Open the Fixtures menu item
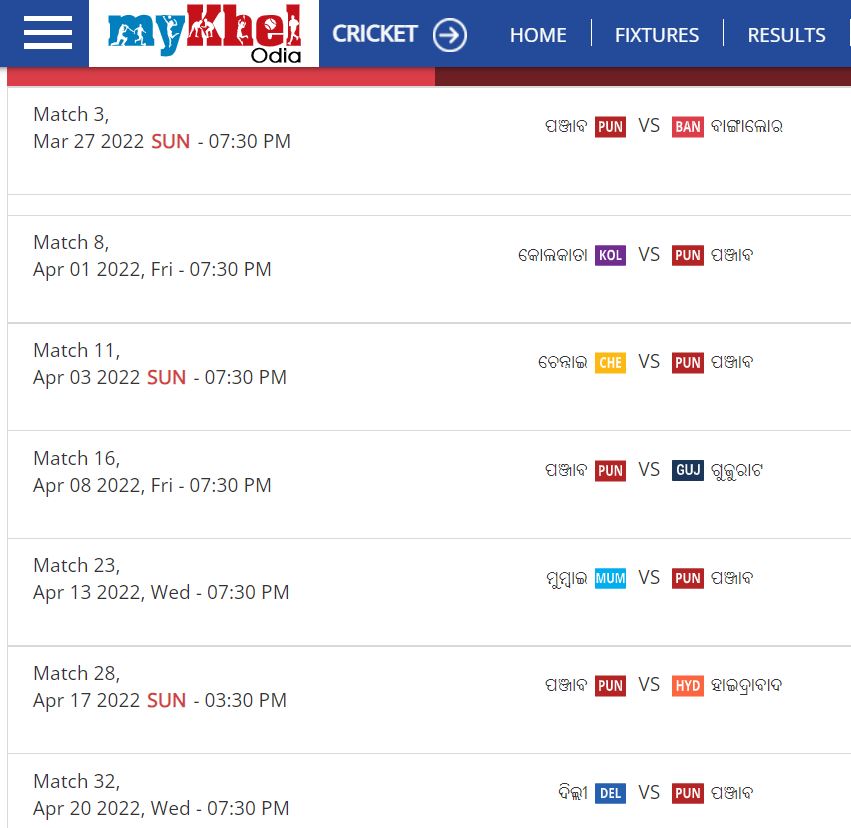Viewport: 851px width, 828px height. point(657,35)
